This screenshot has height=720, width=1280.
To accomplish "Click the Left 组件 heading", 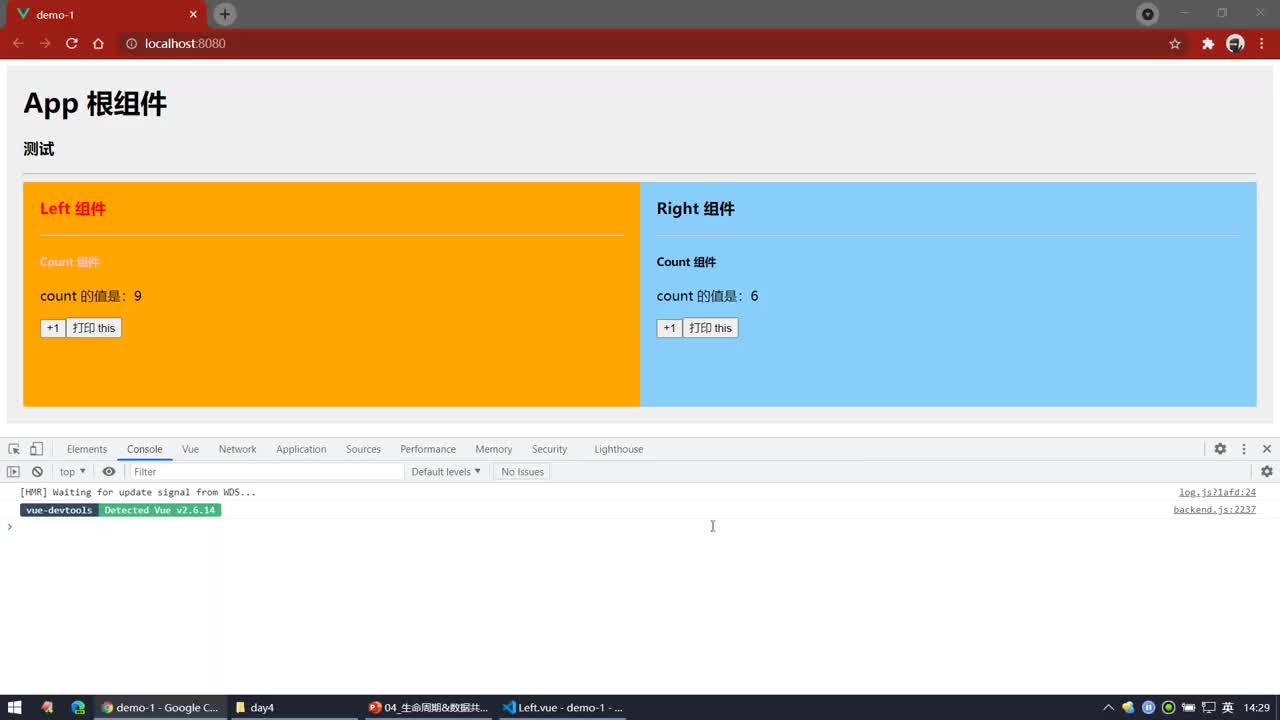I will pos(73,209).
